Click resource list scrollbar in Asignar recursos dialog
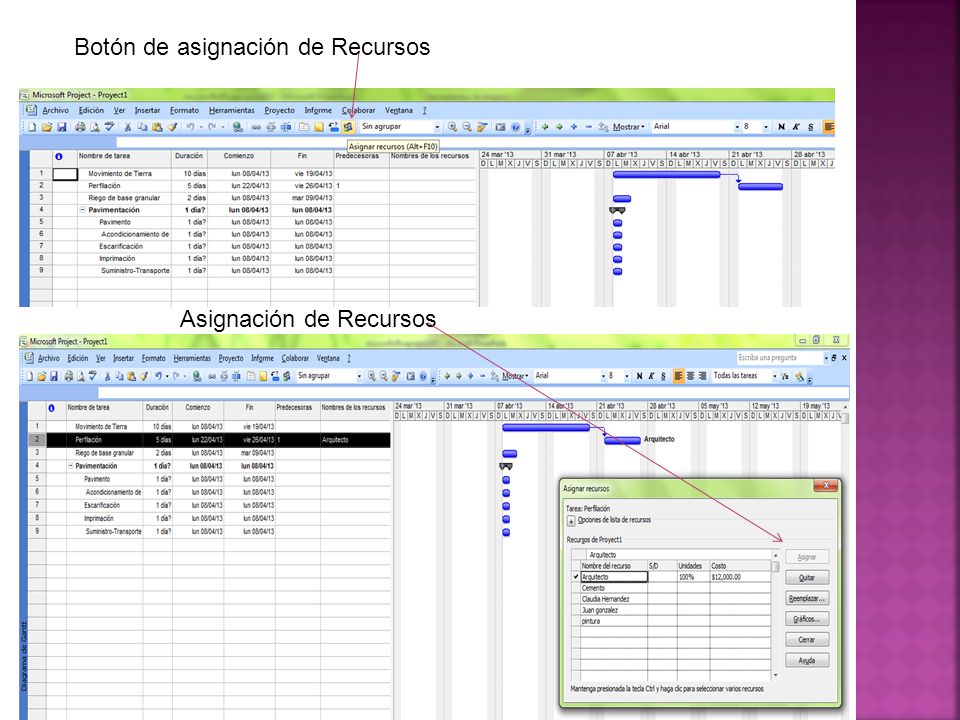Image resolution: width=960 pixels, height=720 pixels. pyautogui.click(x=776, y=615)
